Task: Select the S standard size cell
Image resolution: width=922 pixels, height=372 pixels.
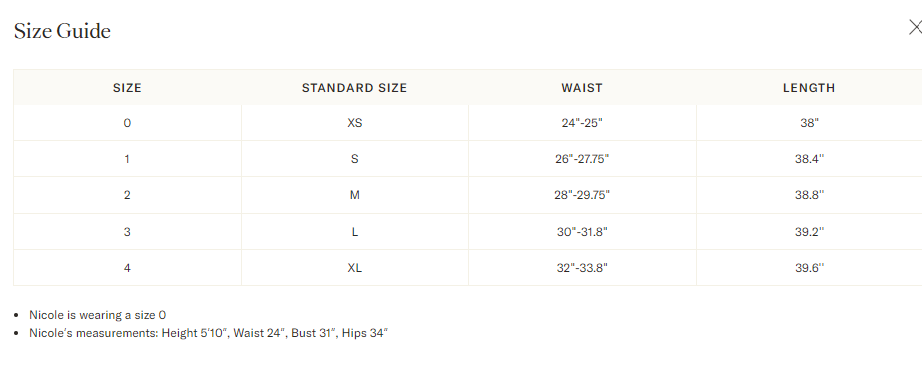Action: click(x=355, y=159)
